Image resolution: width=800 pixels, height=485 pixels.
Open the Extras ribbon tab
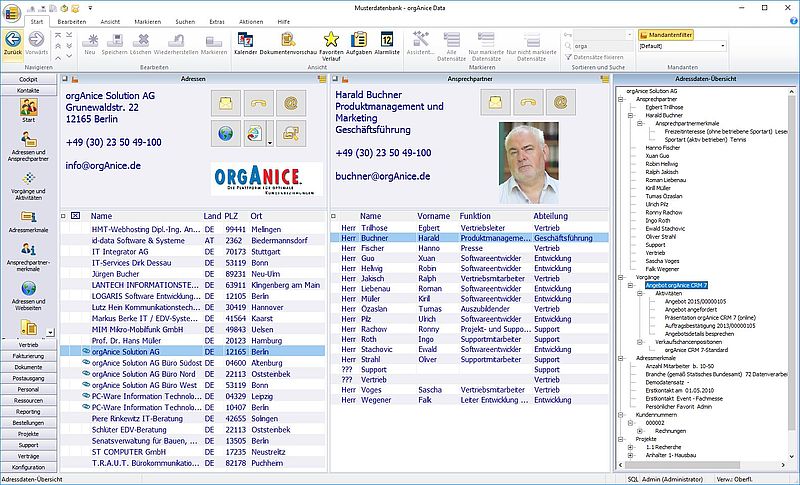(217, 22)
